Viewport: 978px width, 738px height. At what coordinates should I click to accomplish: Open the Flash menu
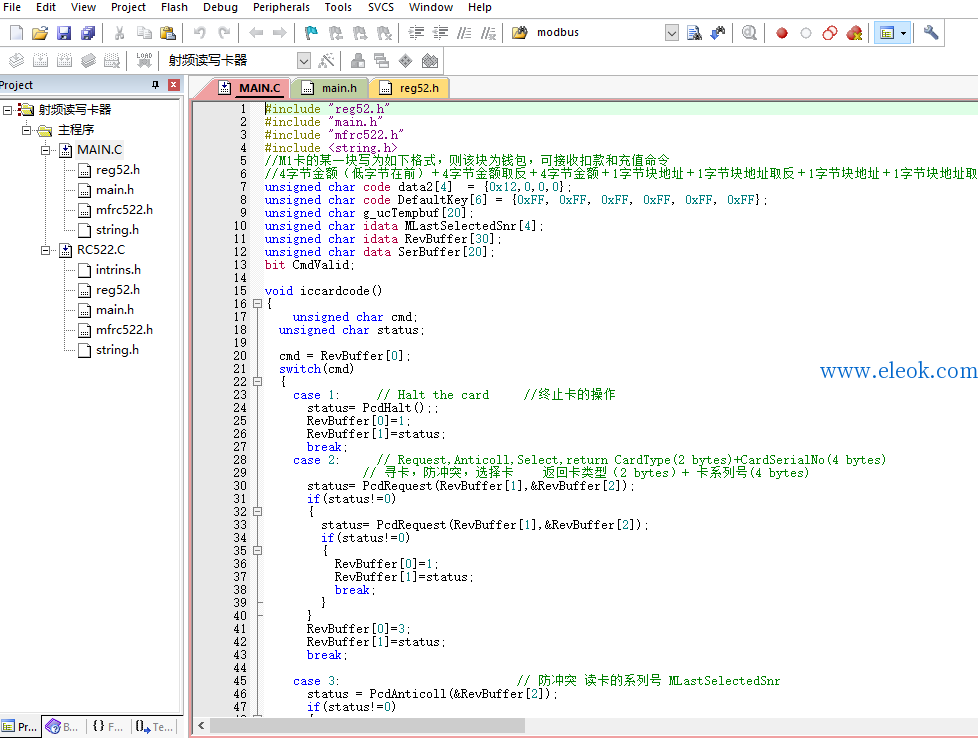[x=174, y=7]
